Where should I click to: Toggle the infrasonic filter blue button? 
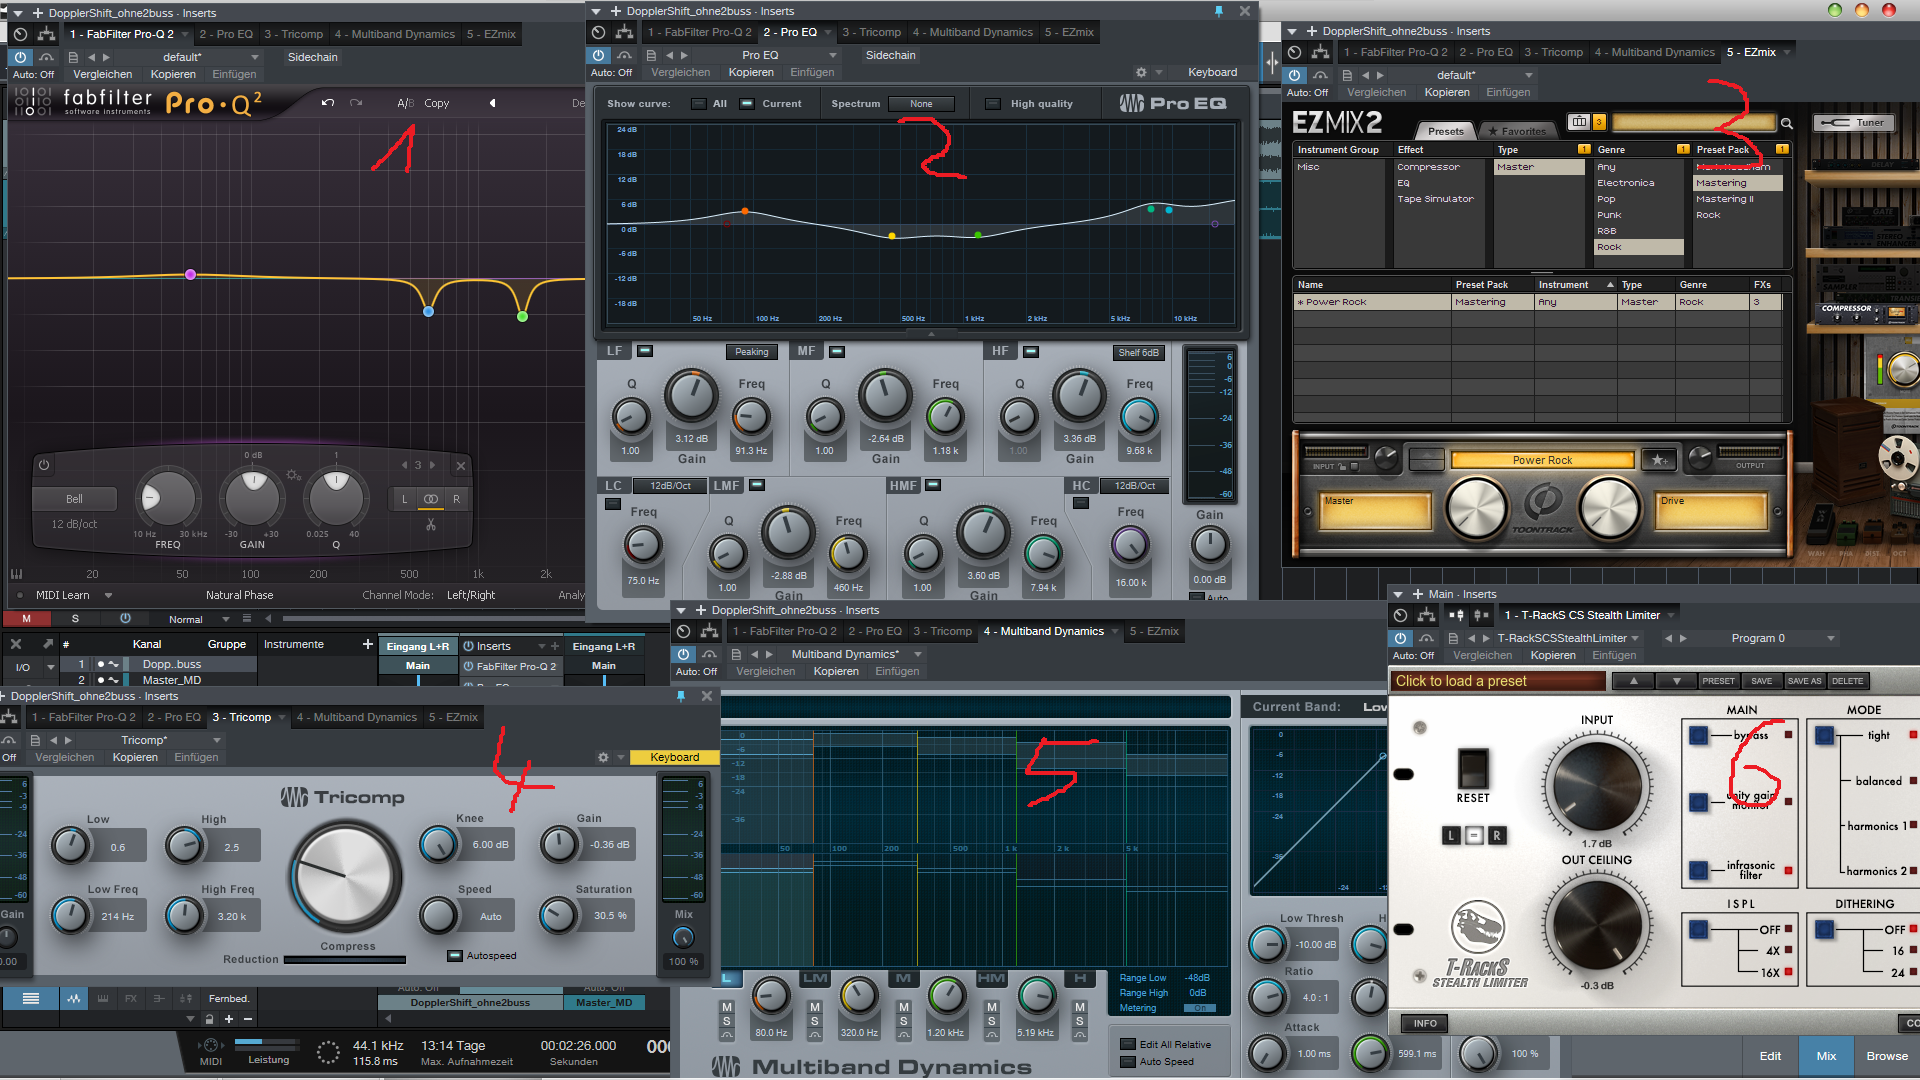[x=1698, y=870]
